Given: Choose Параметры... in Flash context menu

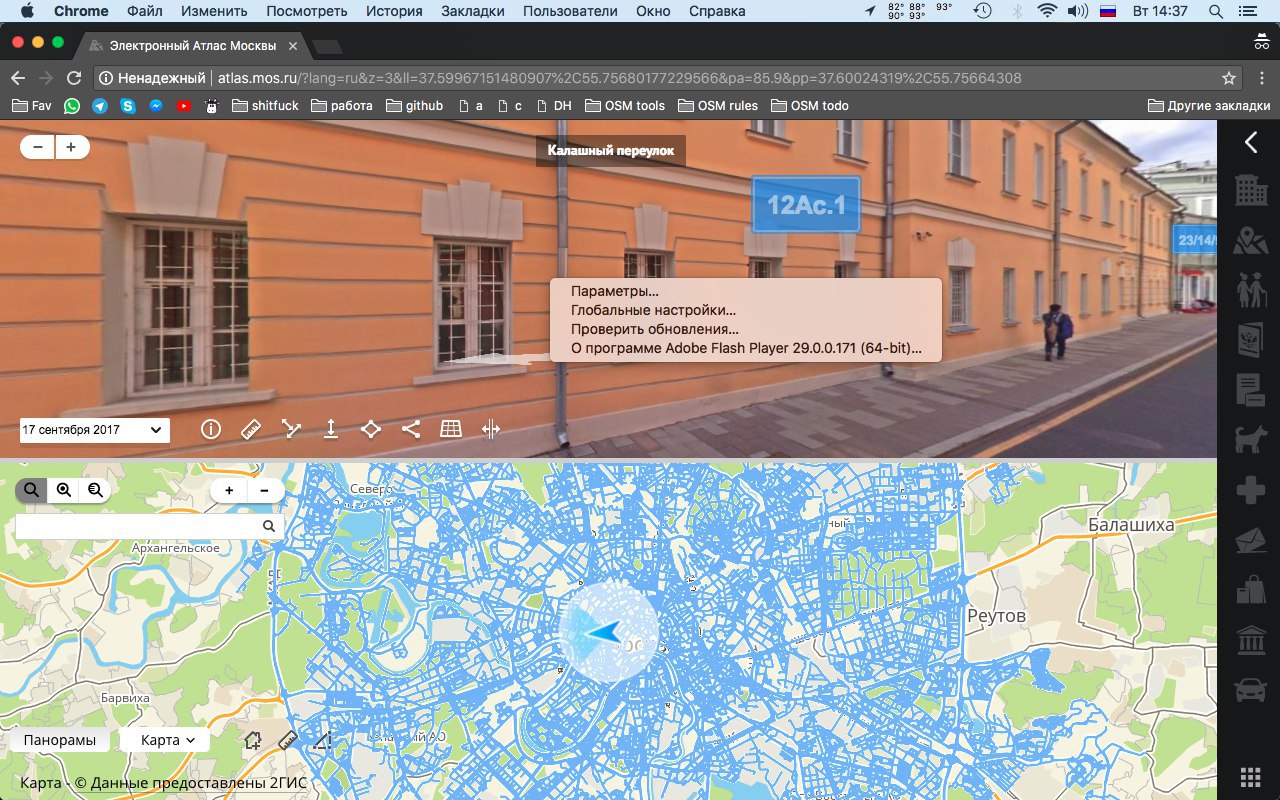Looking at the screenshot, I should pos(745,291).
